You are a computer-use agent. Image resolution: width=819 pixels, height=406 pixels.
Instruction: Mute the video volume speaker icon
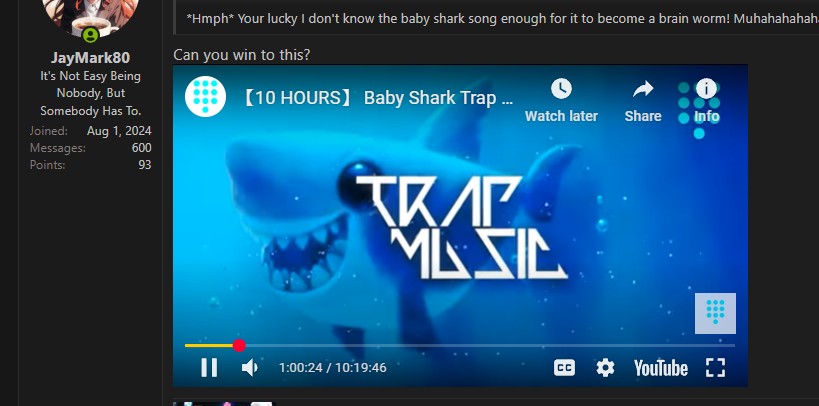click(x=250, y=367)
